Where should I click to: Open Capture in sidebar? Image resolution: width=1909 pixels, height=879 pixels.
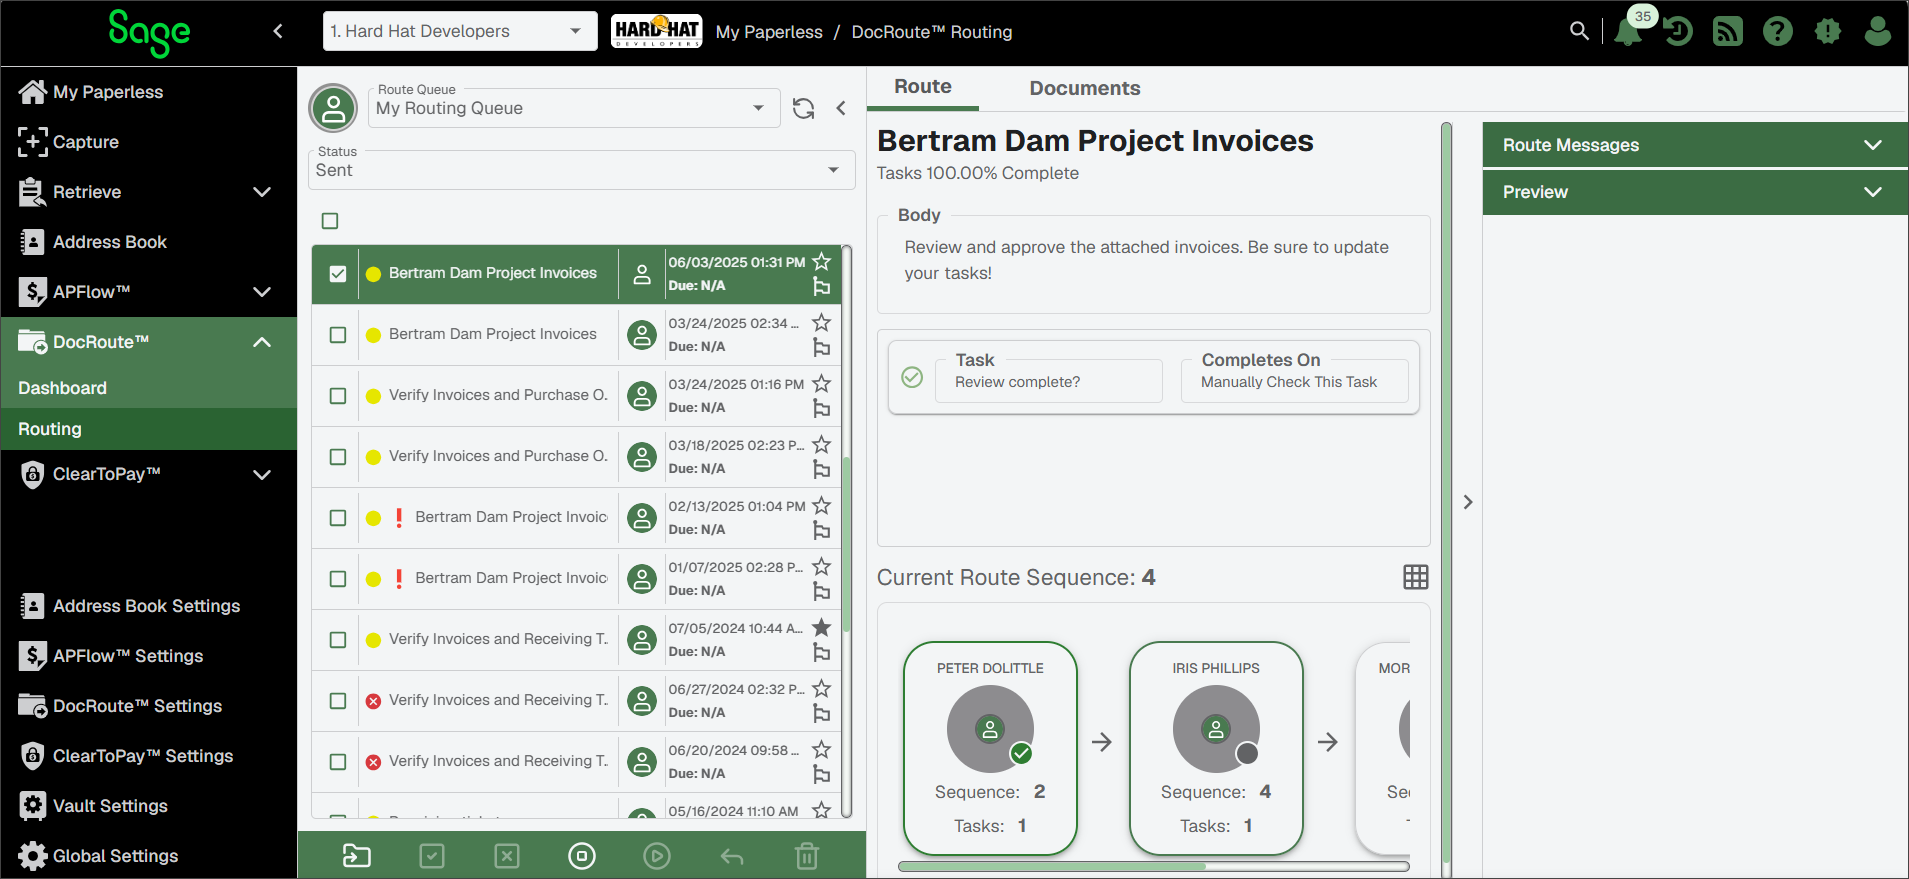point(148,142)
